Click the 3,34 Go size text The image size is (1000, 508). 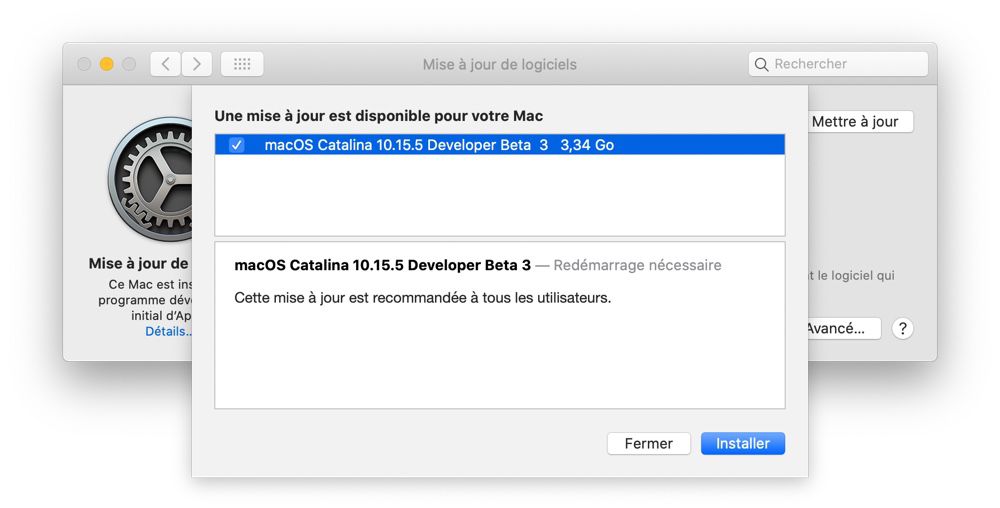587,145
